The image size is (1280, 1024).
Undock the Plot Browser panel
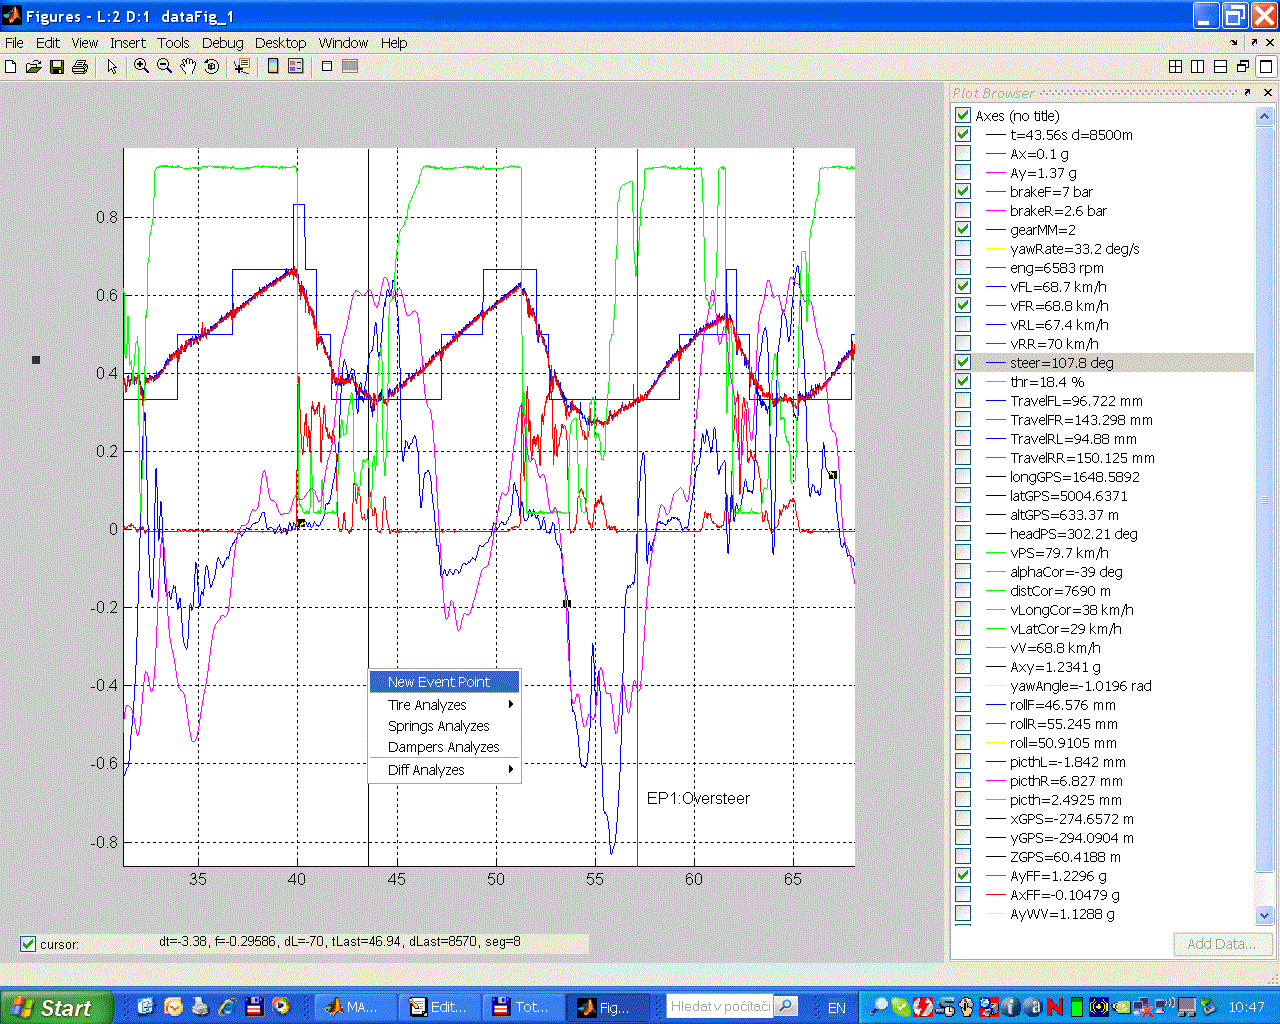click(1247, 92)
